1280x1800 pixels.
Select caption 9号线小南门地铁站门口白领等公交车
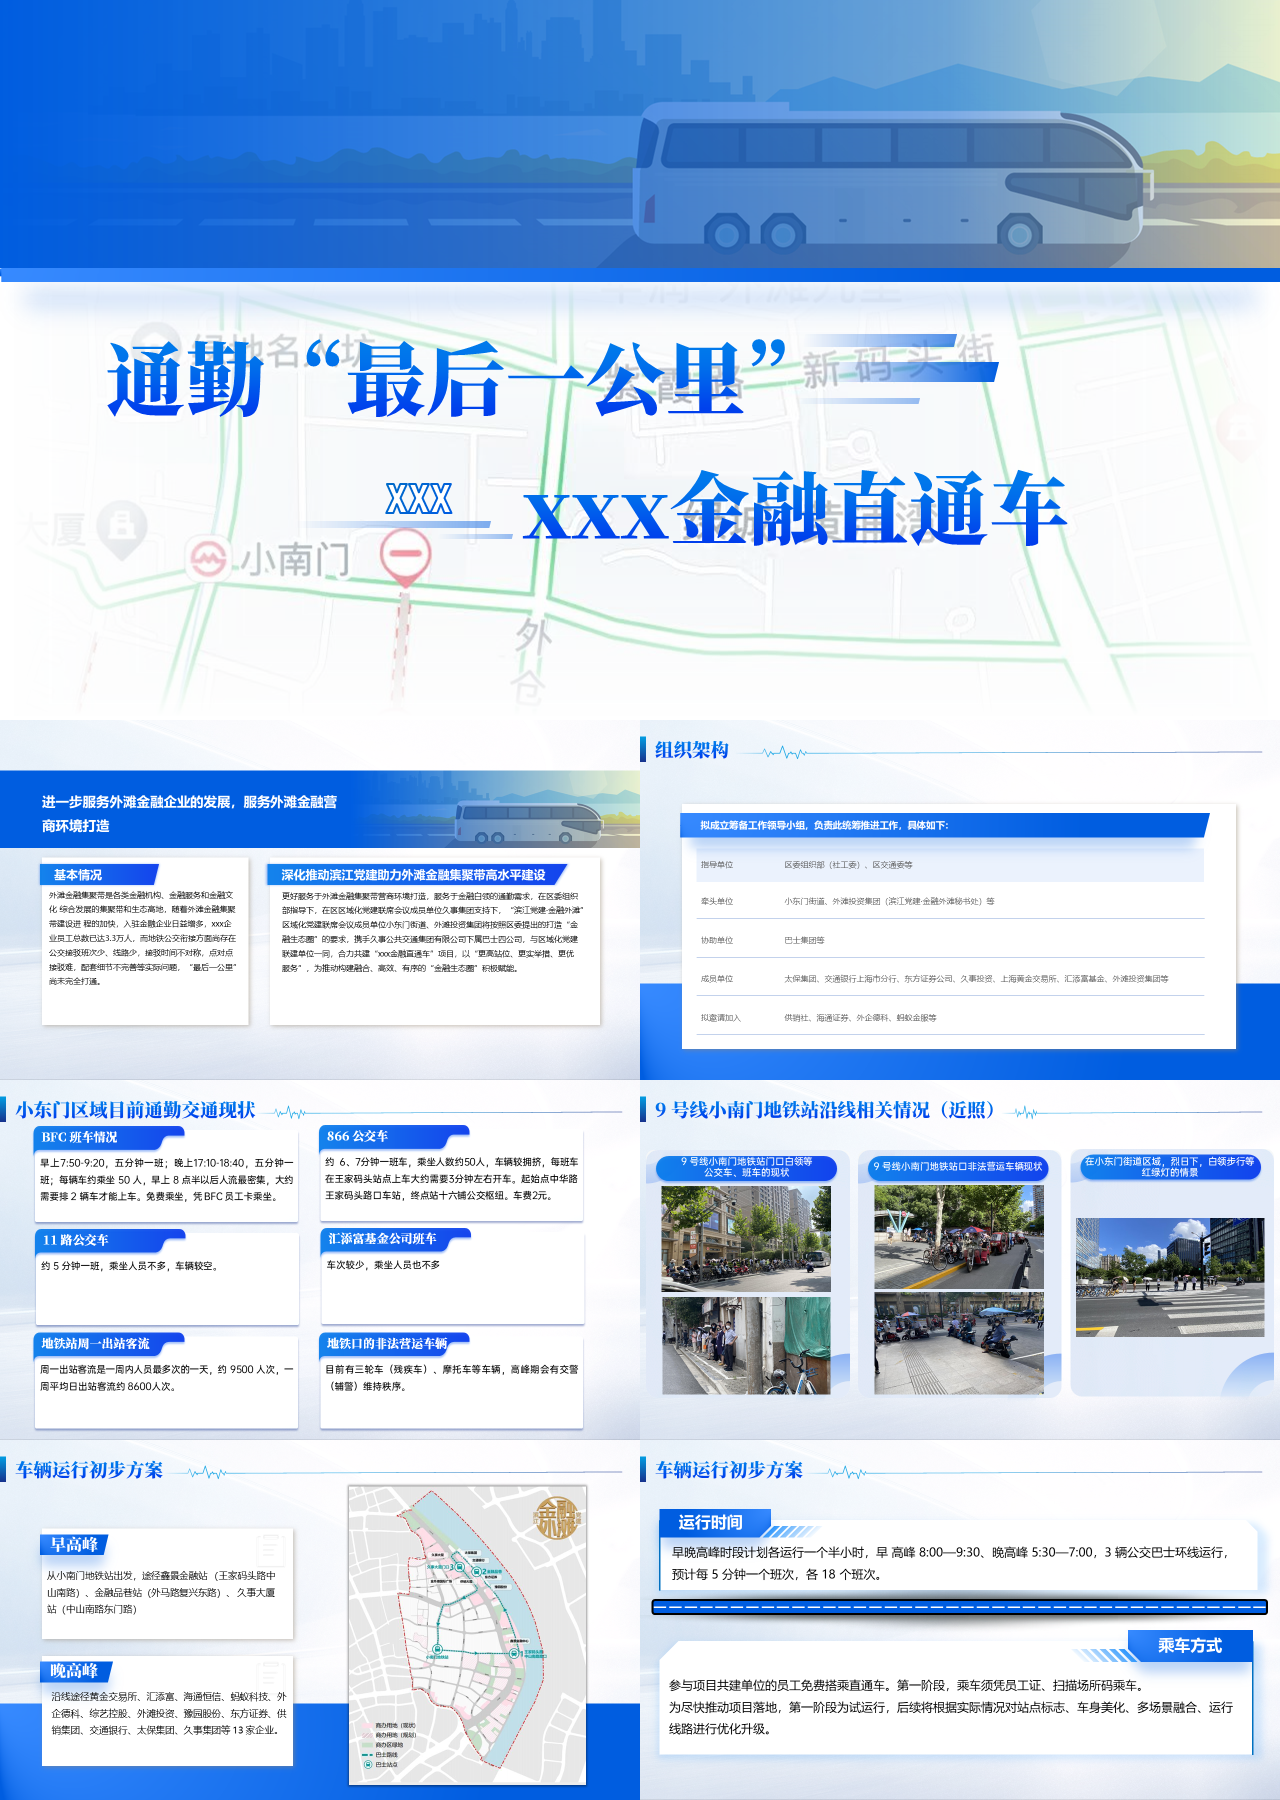(x=746, y=1167)
